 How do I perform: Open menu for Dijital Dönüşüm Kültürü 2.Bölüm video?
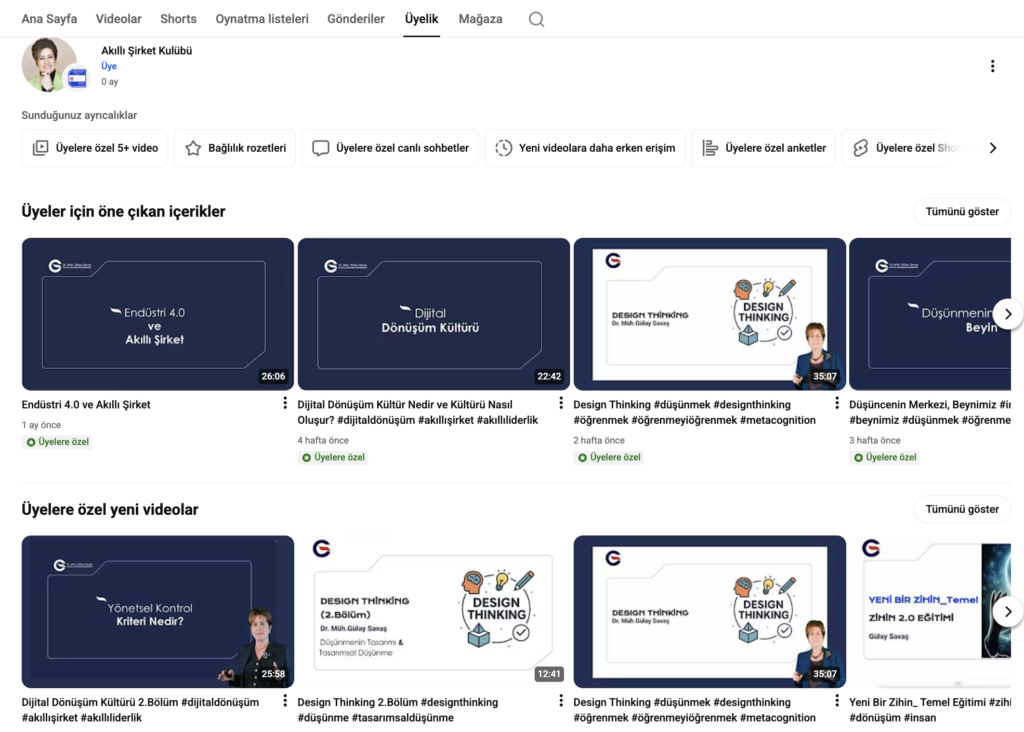pos(285,701)
